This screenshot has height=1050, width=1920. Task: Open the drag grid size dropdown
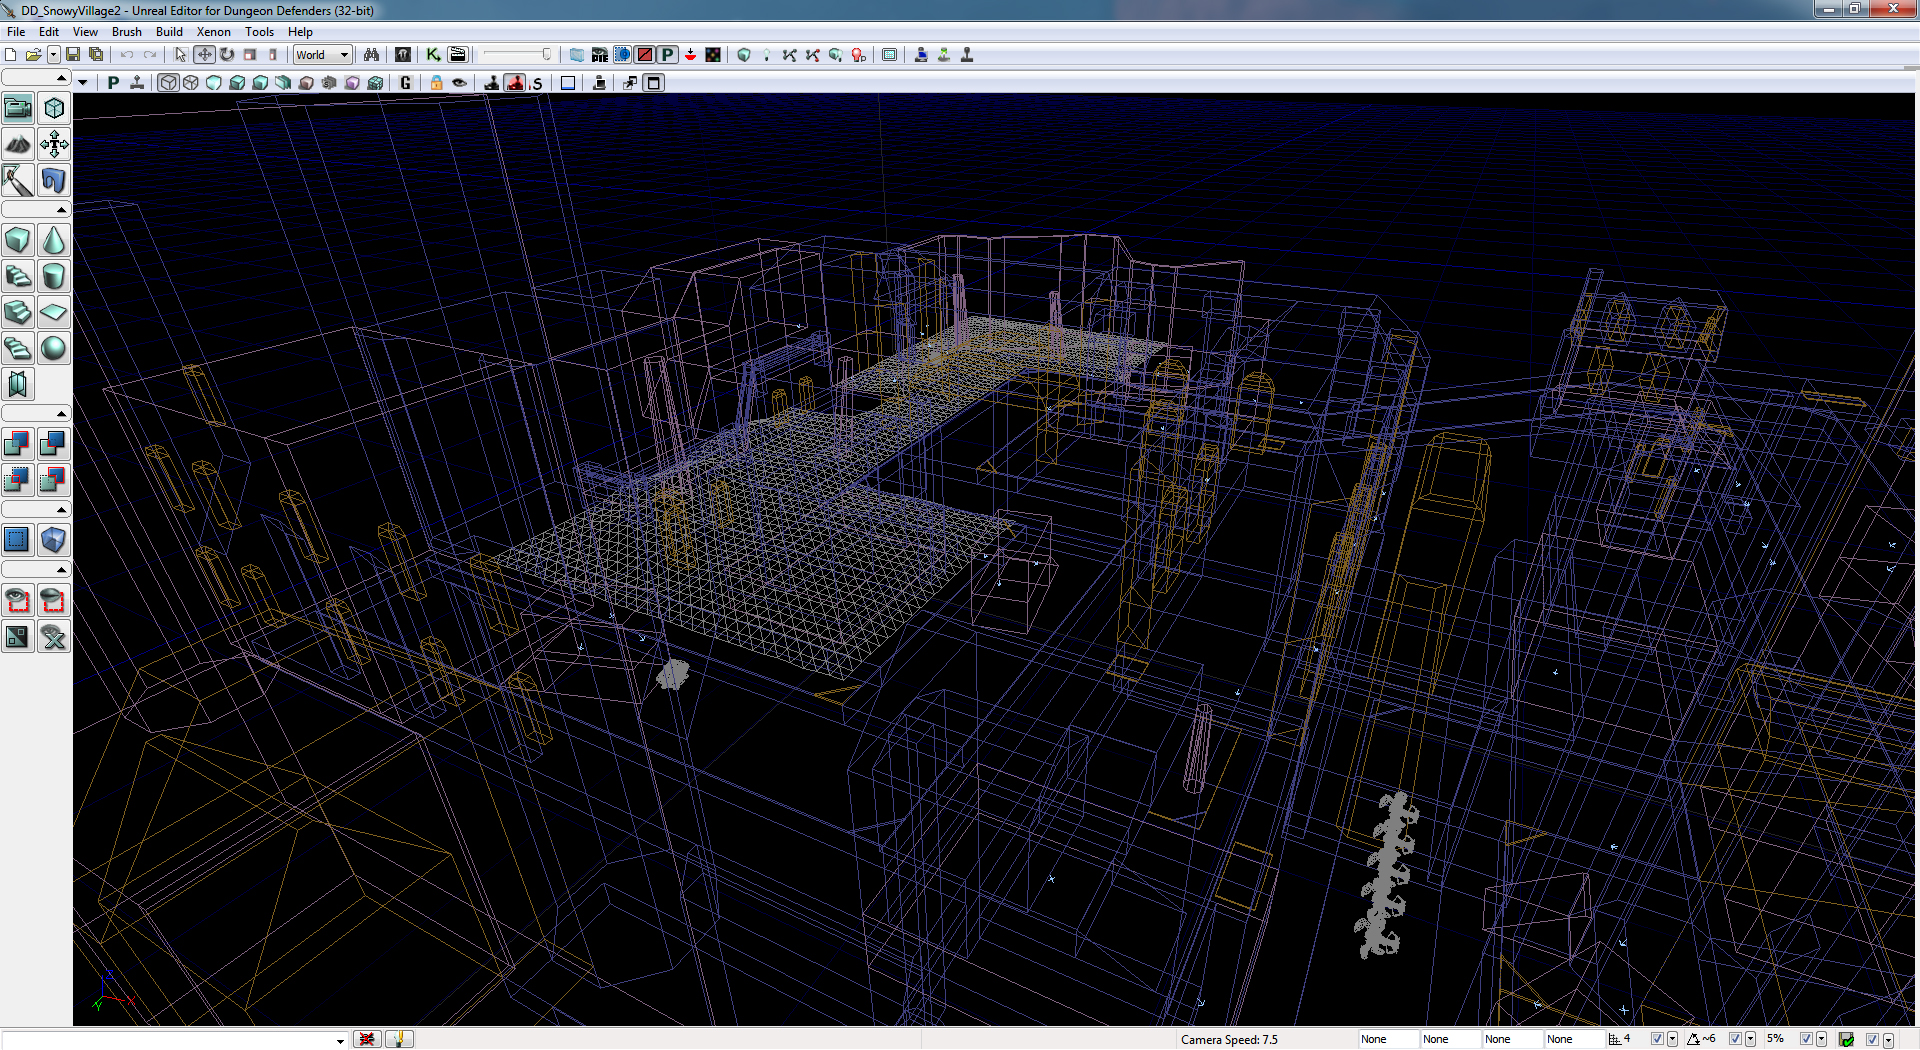(x=1672, y=1039)
